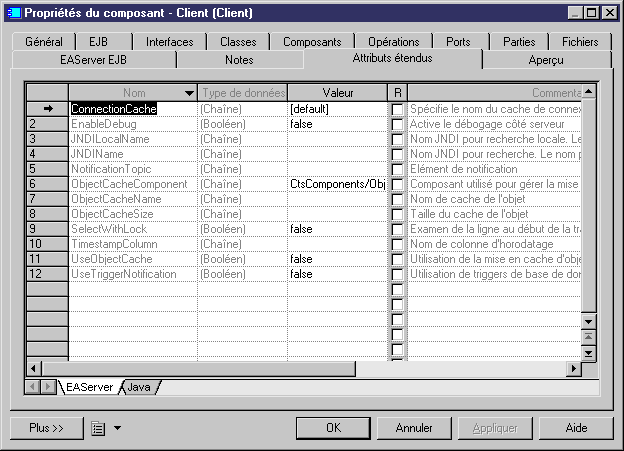Switch to the Opérations tab

click(393, 42)
